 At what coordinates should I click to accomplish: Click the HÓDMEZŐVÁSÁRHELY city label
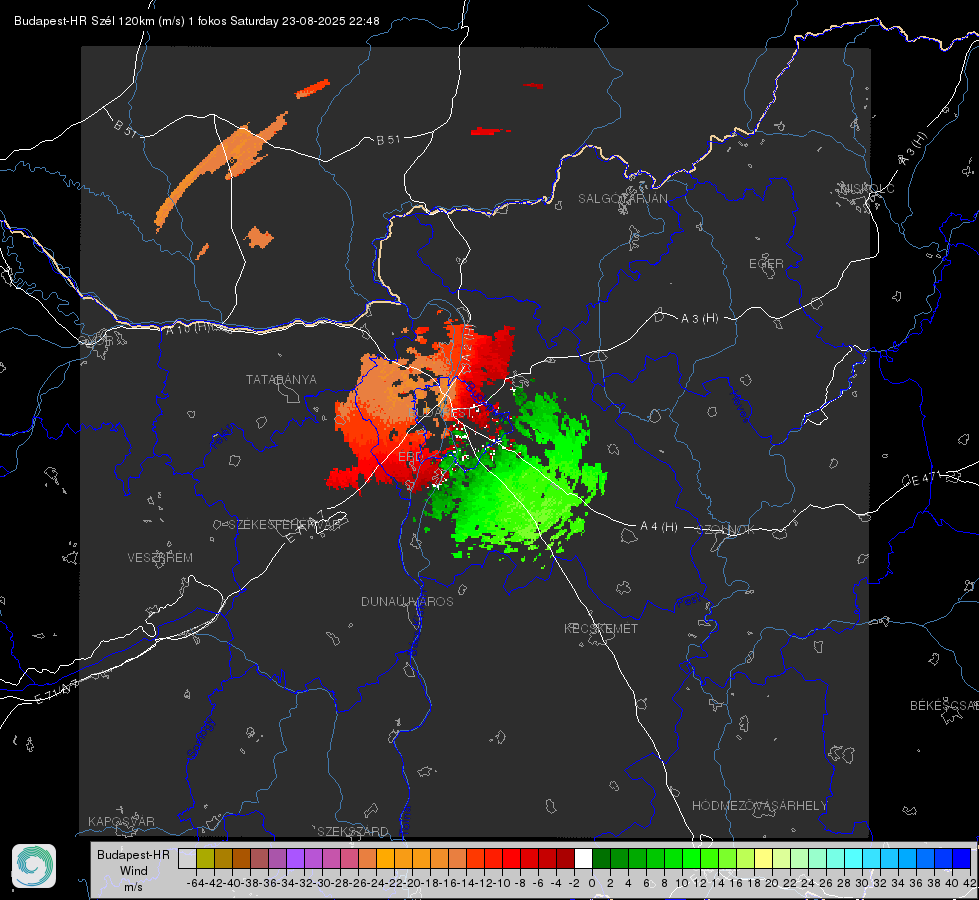(759, 806)
